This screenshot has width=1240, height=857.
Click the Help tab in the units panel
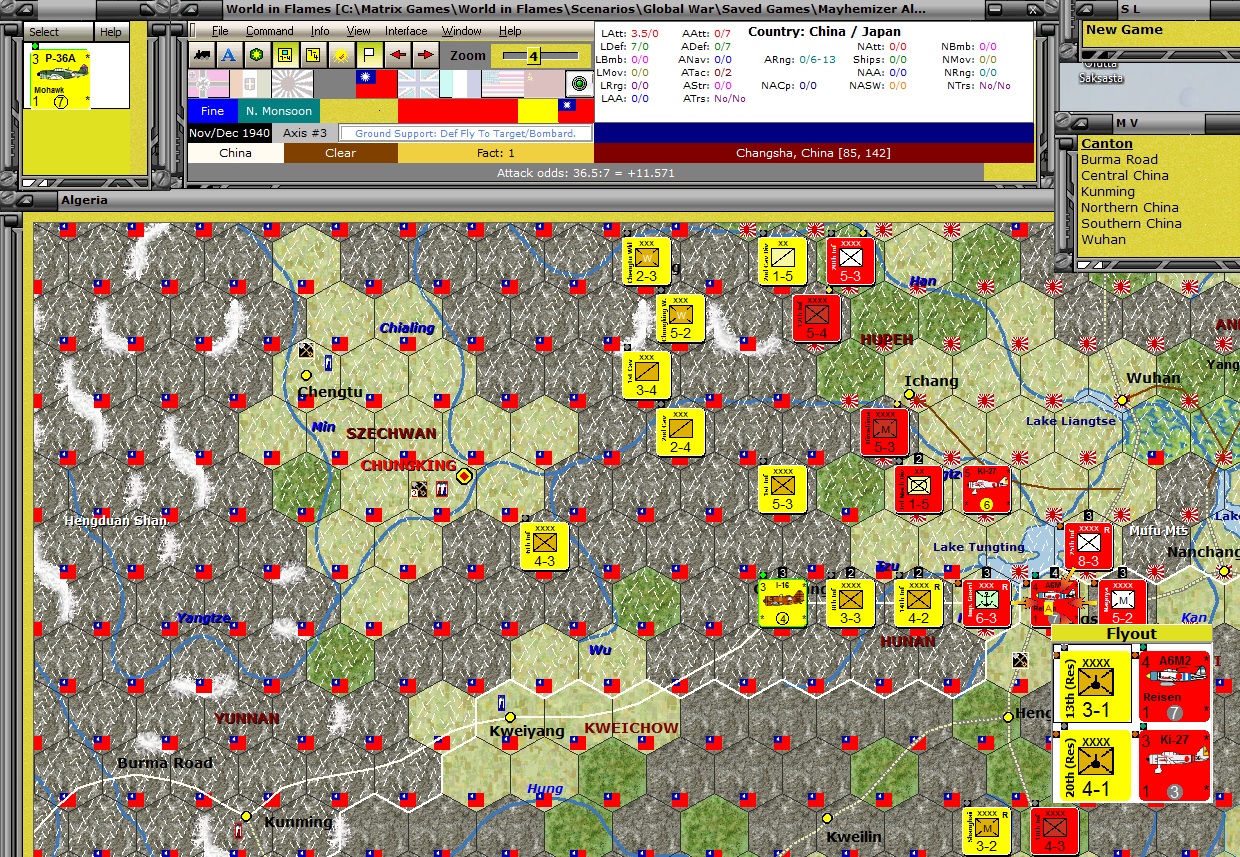[x=110, y=32]
